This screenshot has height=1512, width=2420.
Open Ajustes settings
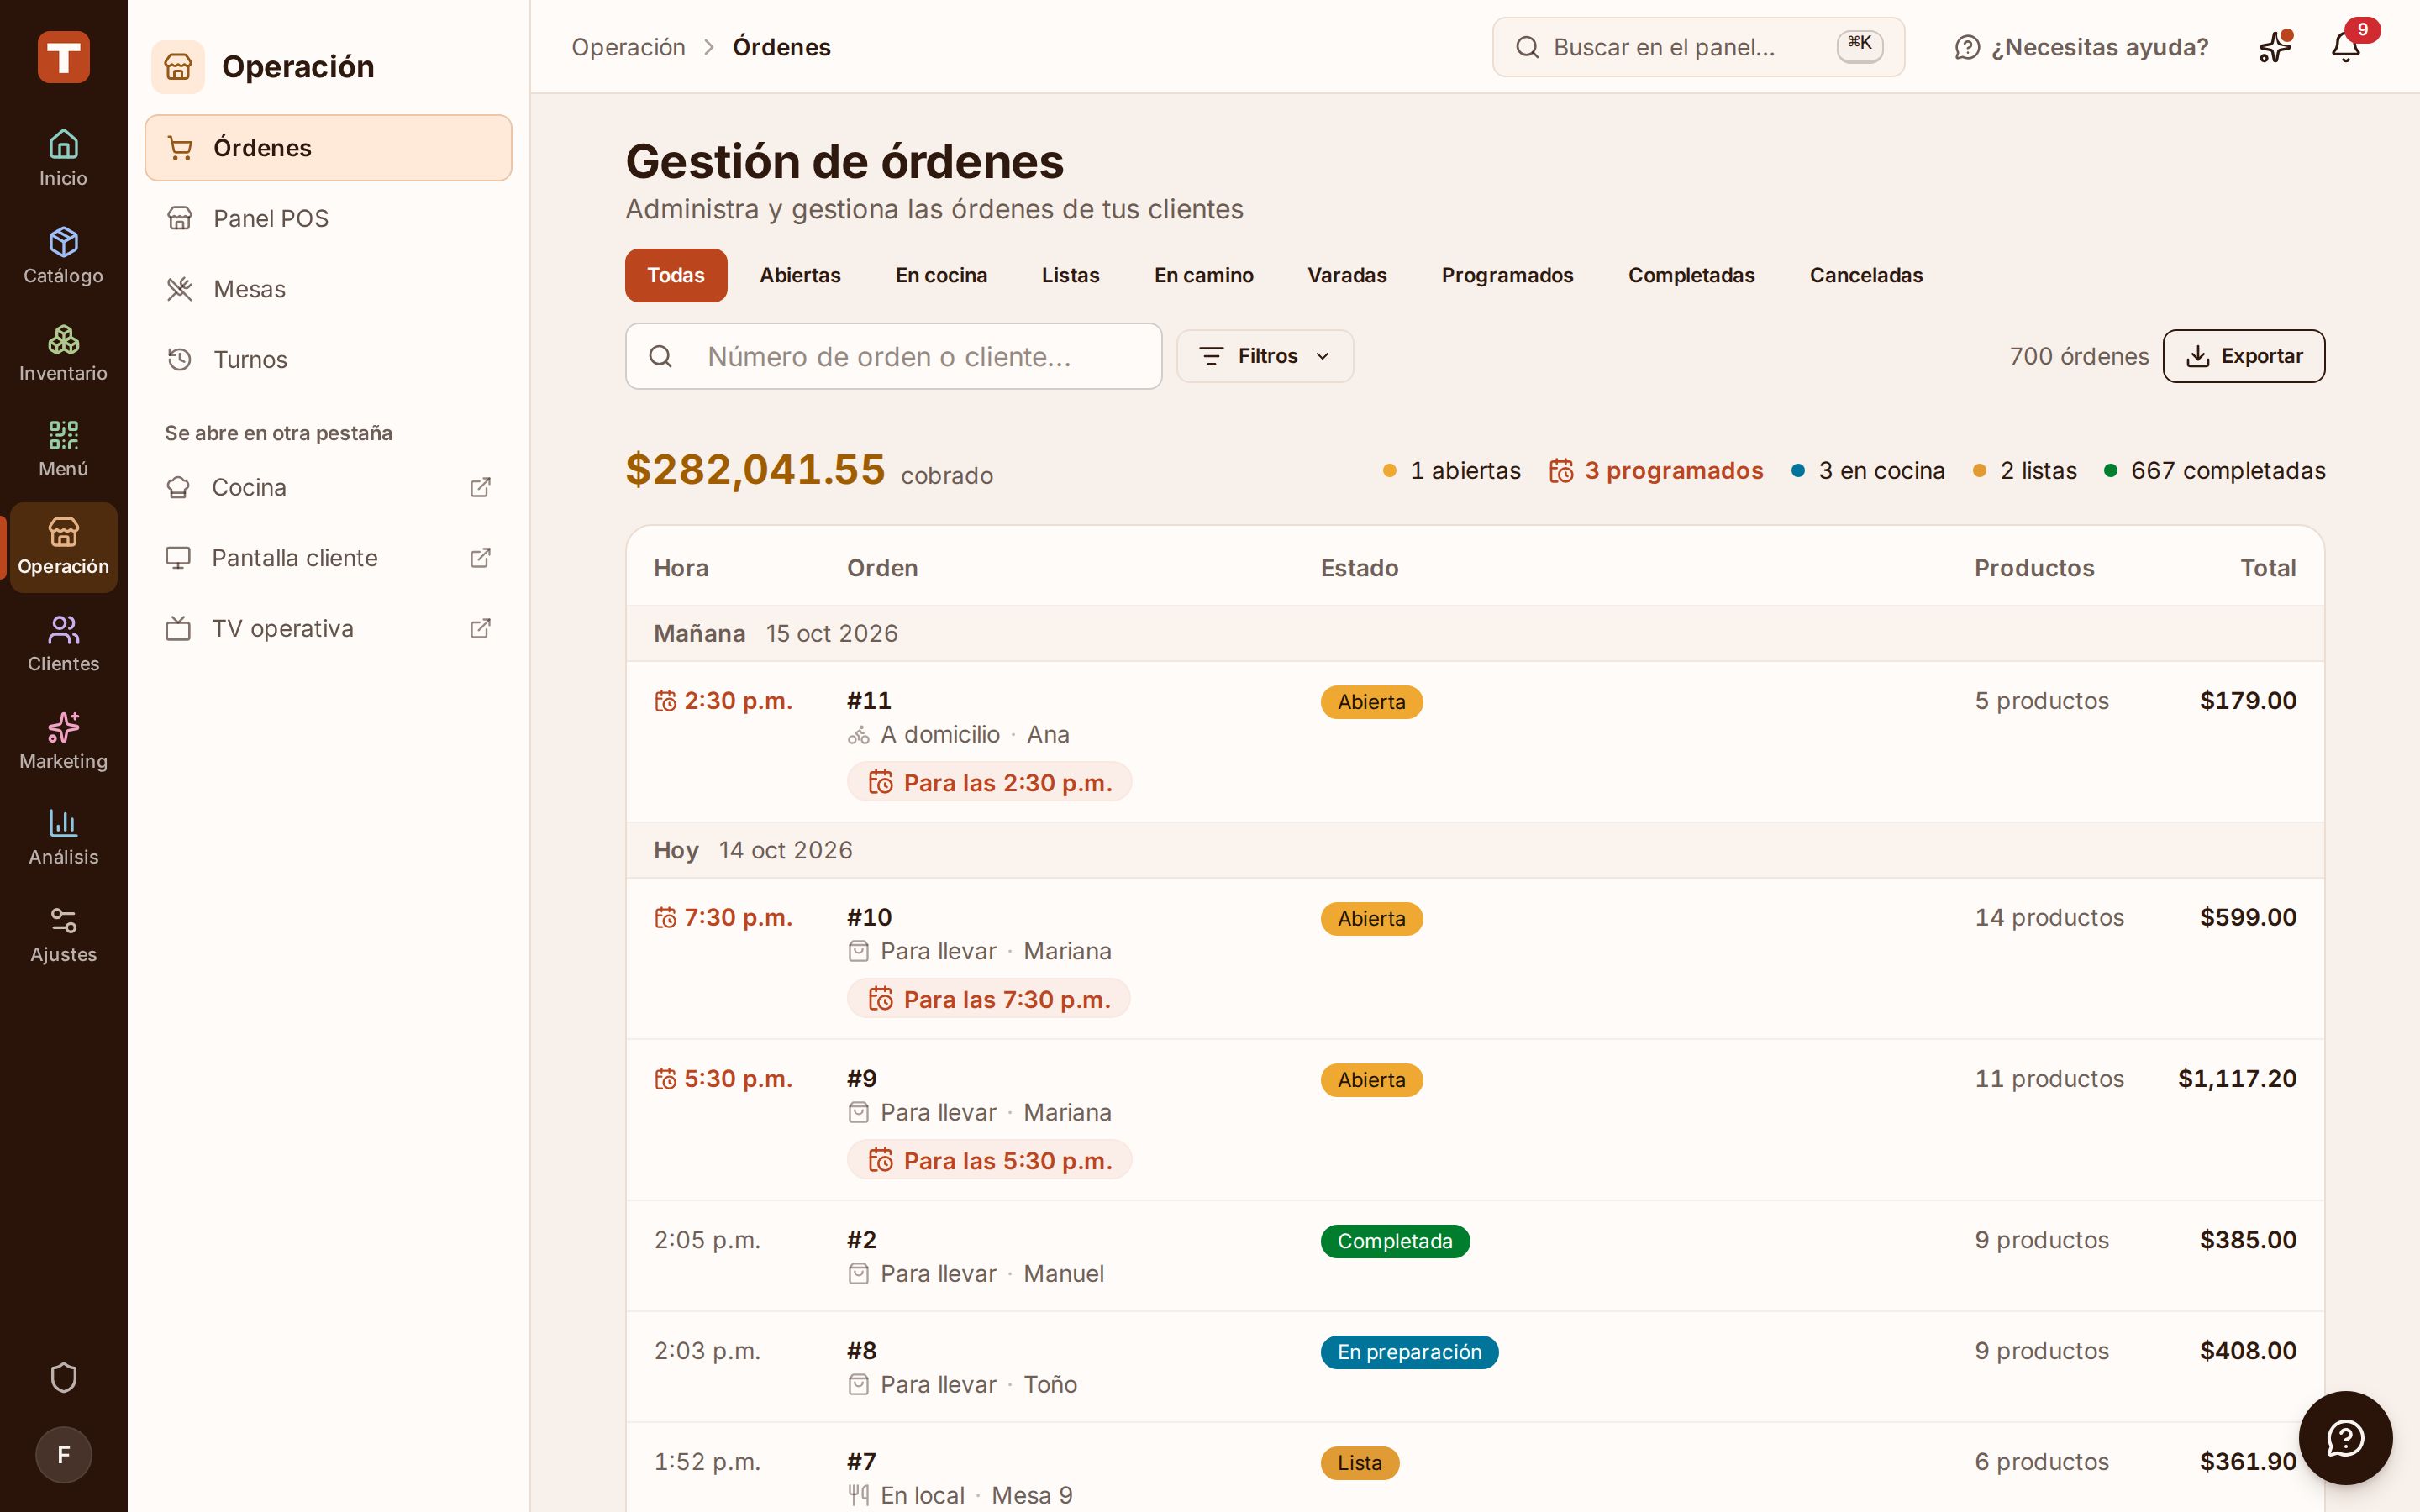click(x=63, y=935)
